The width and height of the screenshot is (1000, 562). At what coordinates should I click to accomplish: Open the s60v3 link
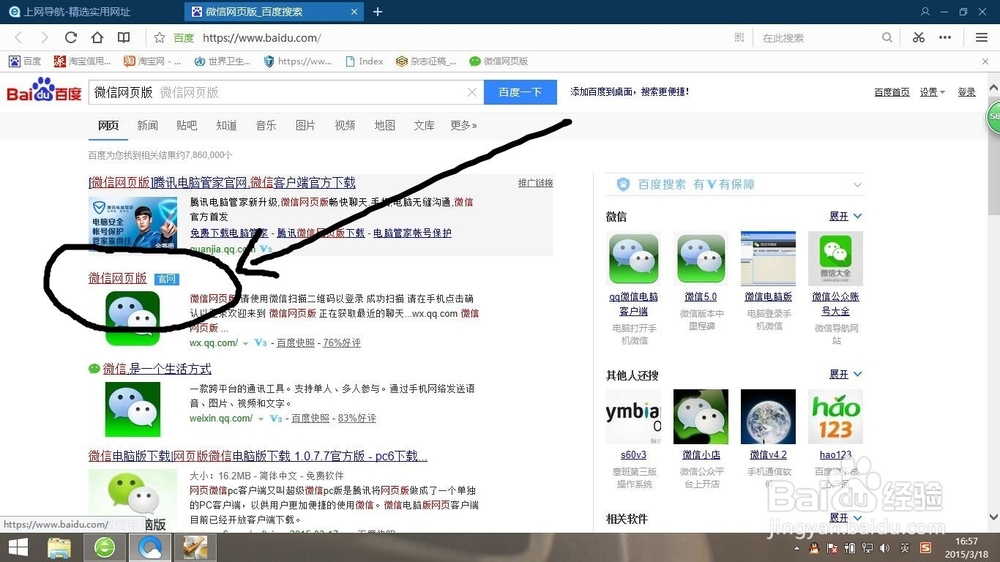pyautogui.click(x=633, y=455)
